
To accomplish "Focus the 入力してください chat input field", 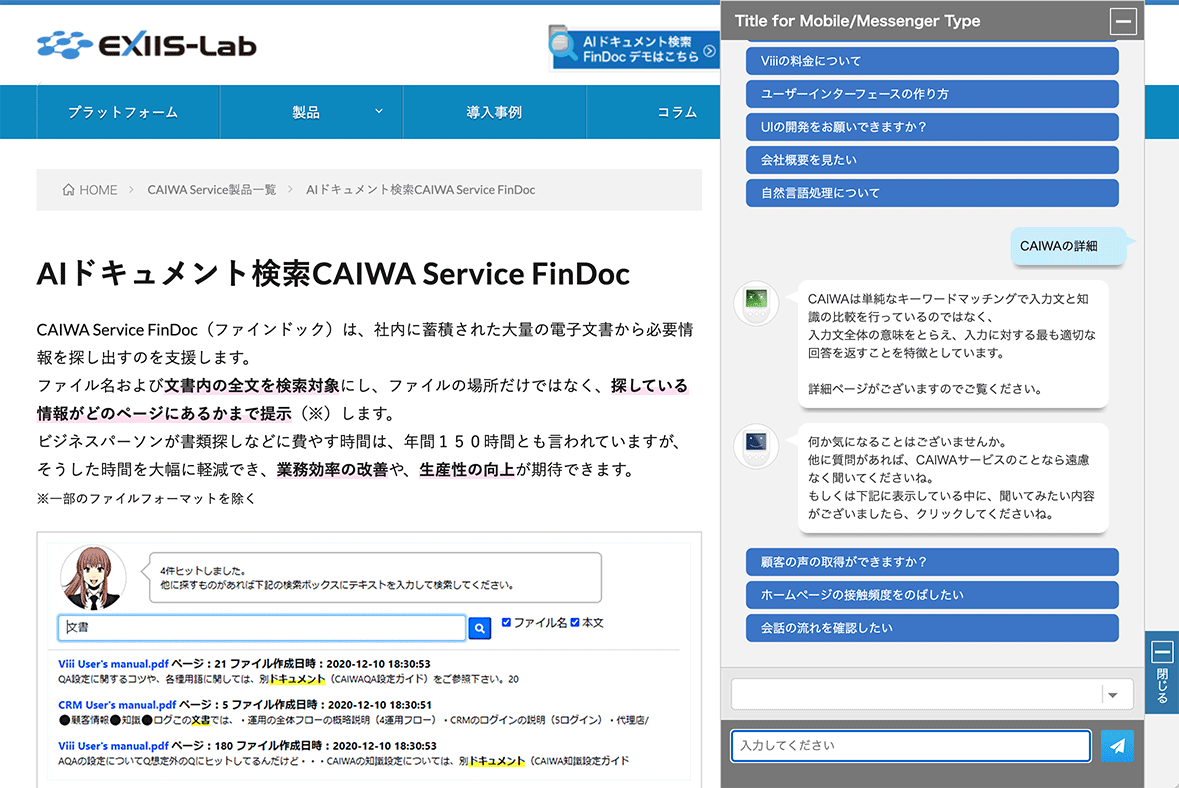I will [910, 746].
